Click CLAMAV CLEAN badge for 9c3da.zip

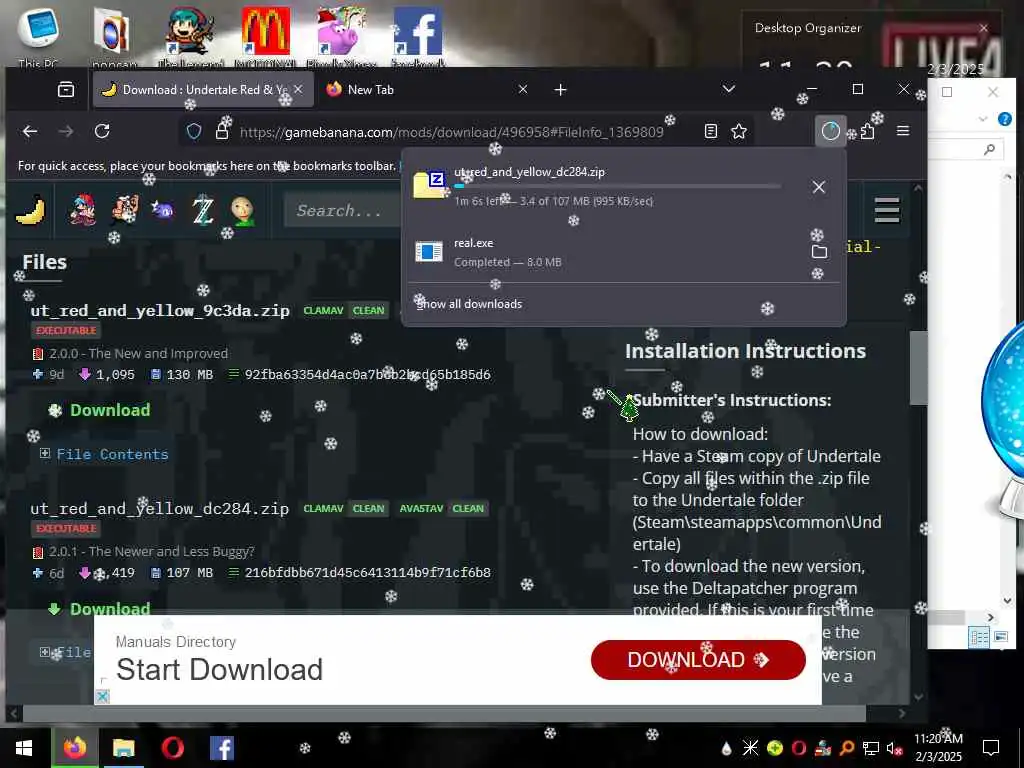344,310
